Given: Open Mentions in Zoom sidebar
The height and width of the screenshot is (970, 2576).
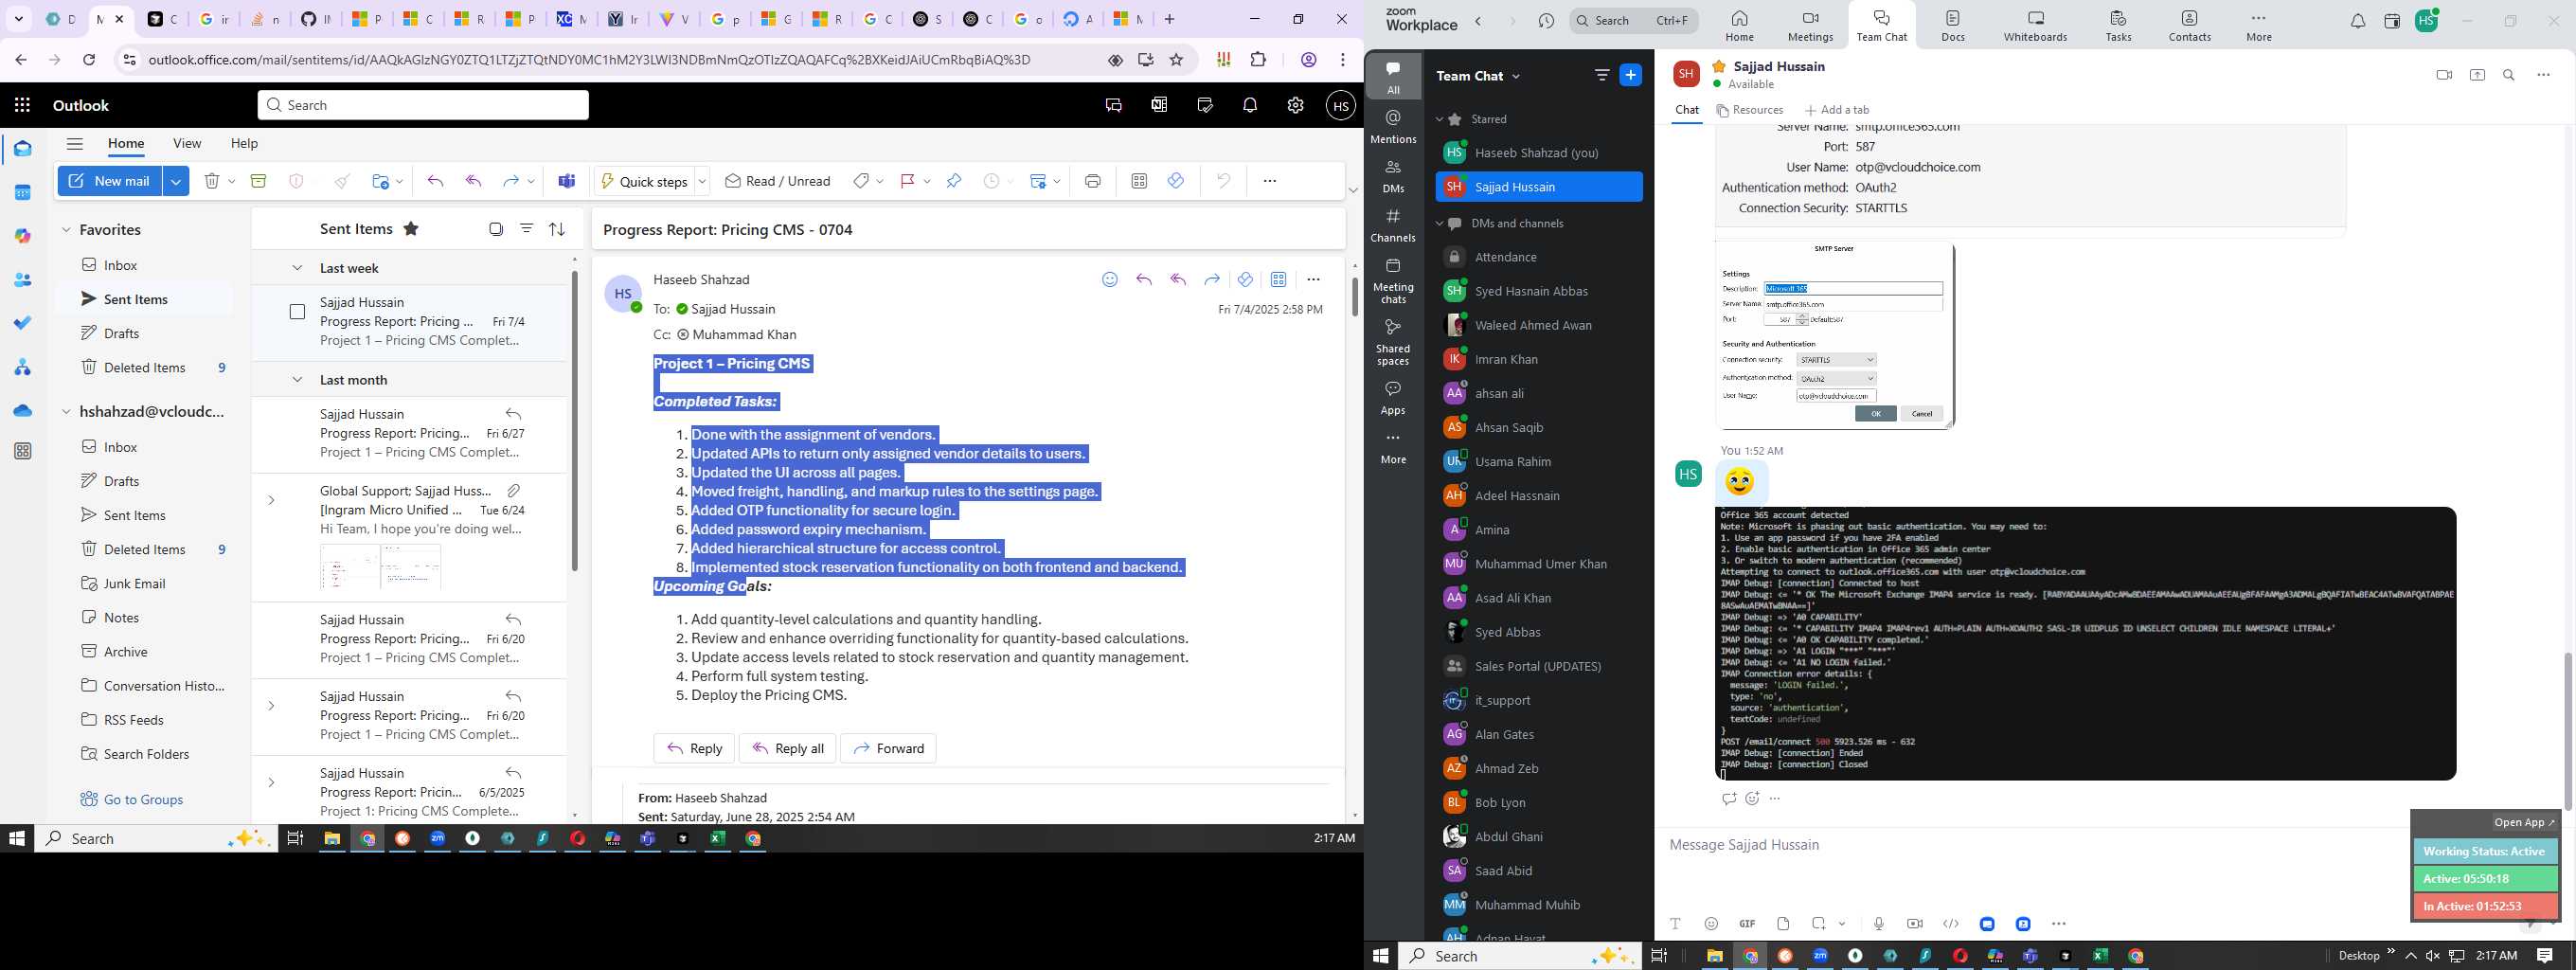Looking at the screenshot, I should point(1393,127).
